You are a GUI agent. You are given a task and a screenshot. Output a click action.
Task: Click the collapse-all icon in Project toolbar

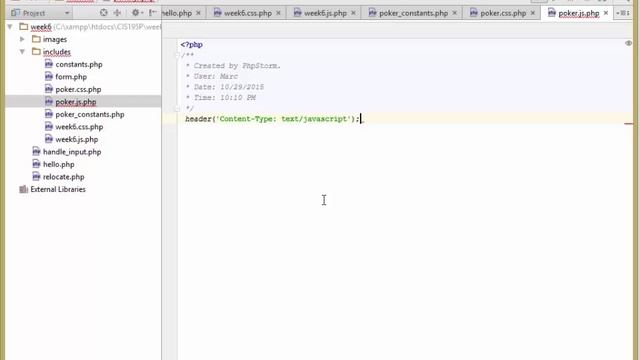click(x=118, y=13)
